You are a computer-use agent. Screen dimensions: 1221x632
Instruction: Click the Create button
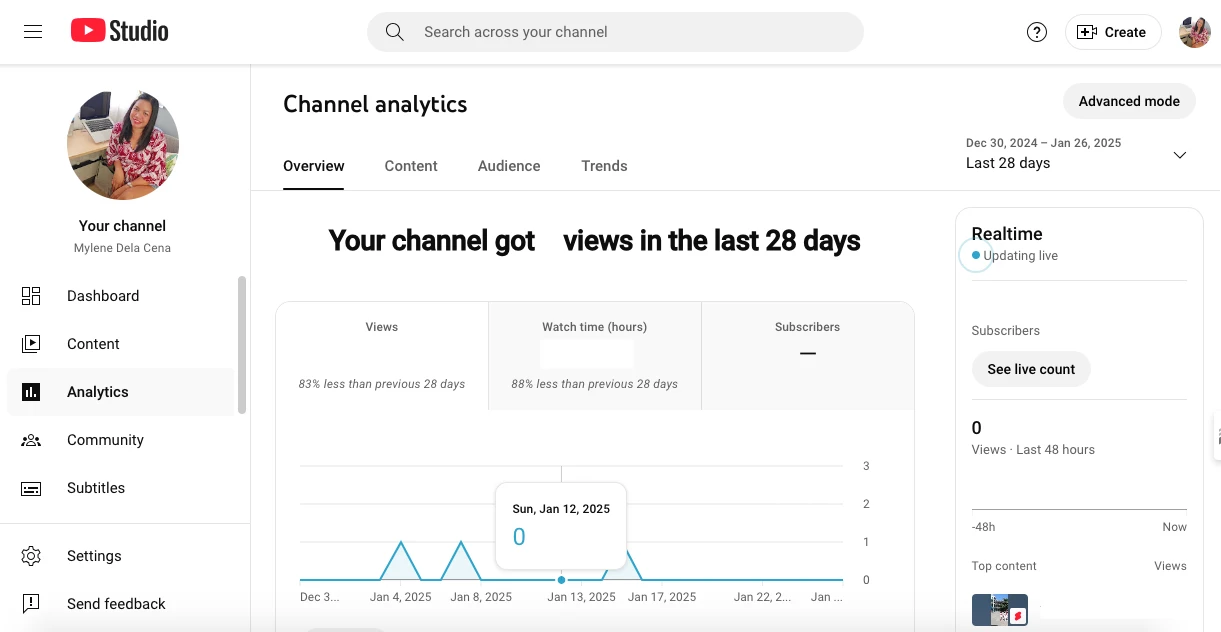[1112, 32]
